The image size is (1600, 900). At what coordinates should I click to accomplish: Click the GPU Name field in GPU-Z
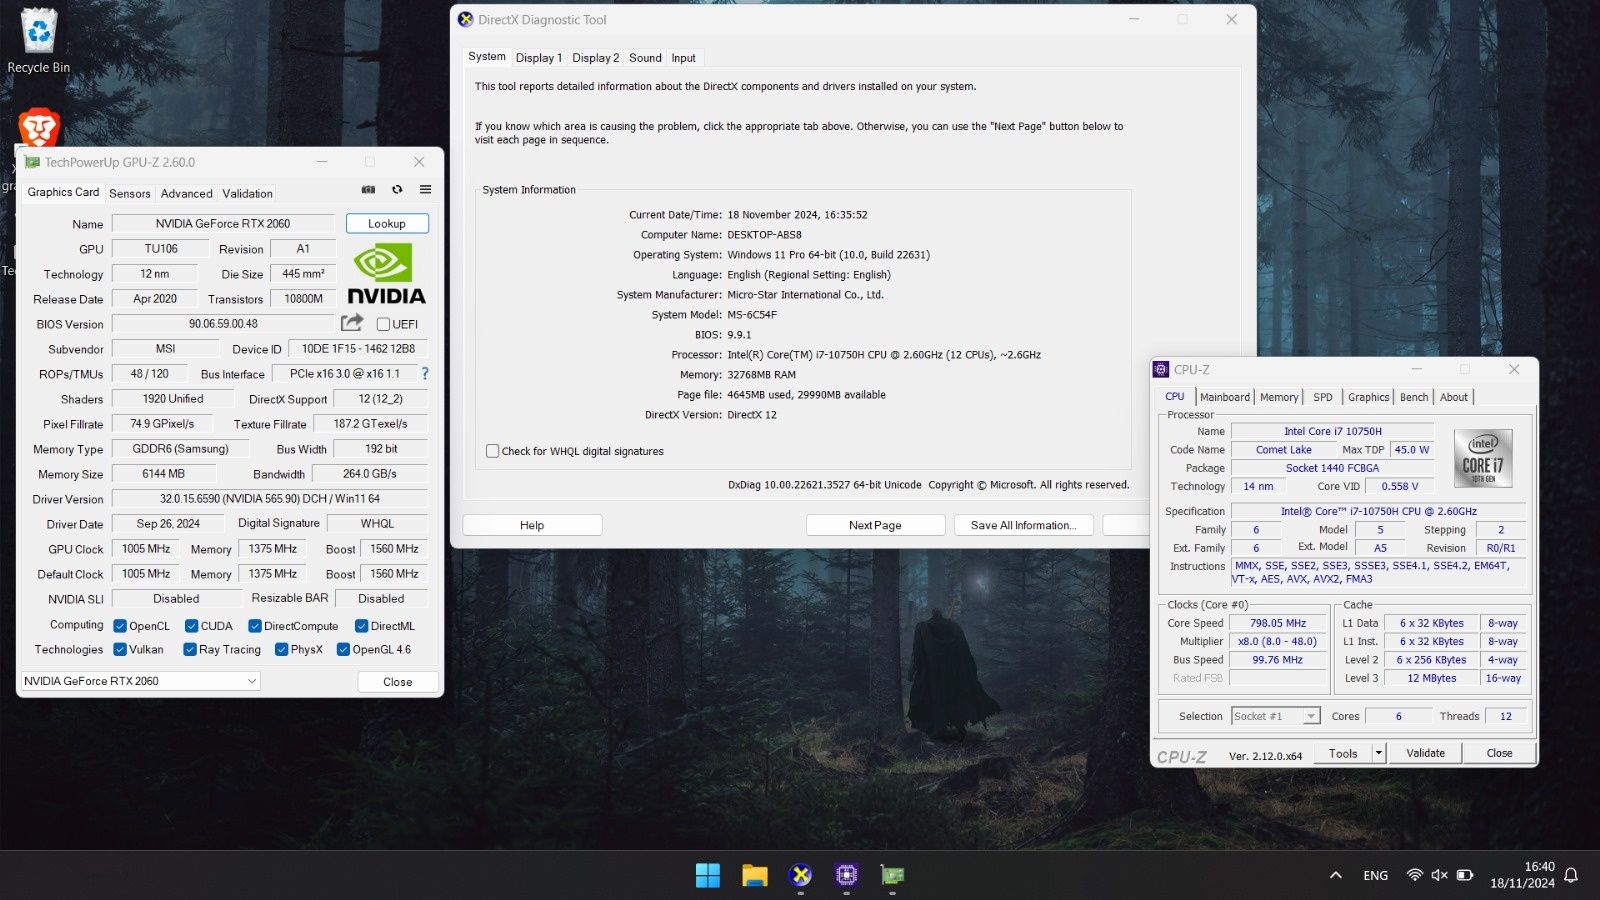click(223, 223)
